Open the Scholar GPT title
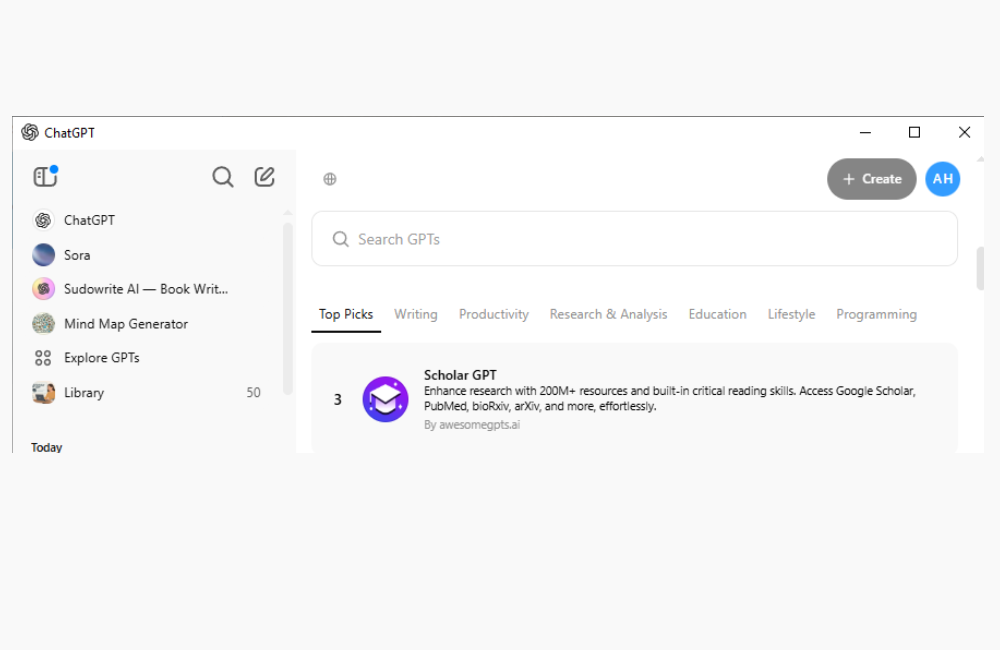This screenshot has height=650, width=1000. (x=460, y=375)
